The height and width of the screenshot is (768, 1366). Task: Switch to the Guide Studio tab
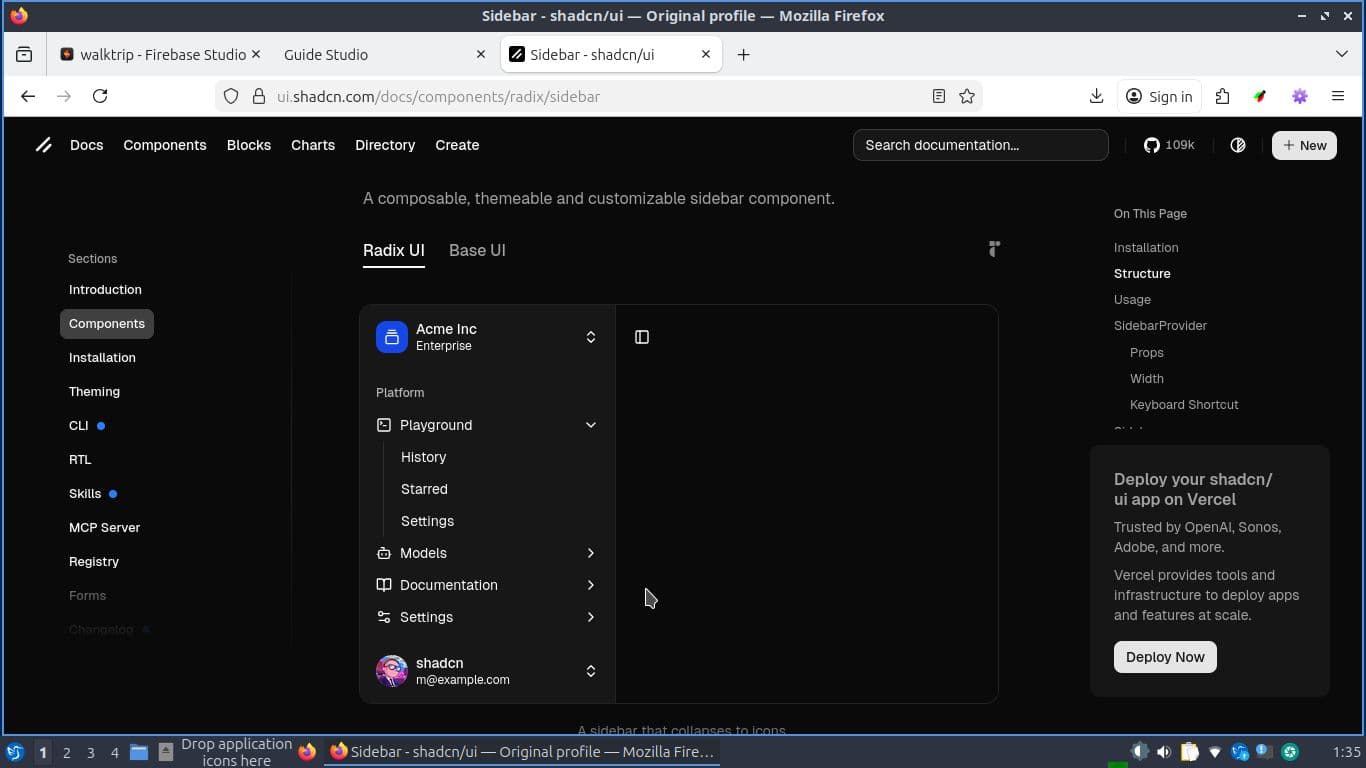384,54
